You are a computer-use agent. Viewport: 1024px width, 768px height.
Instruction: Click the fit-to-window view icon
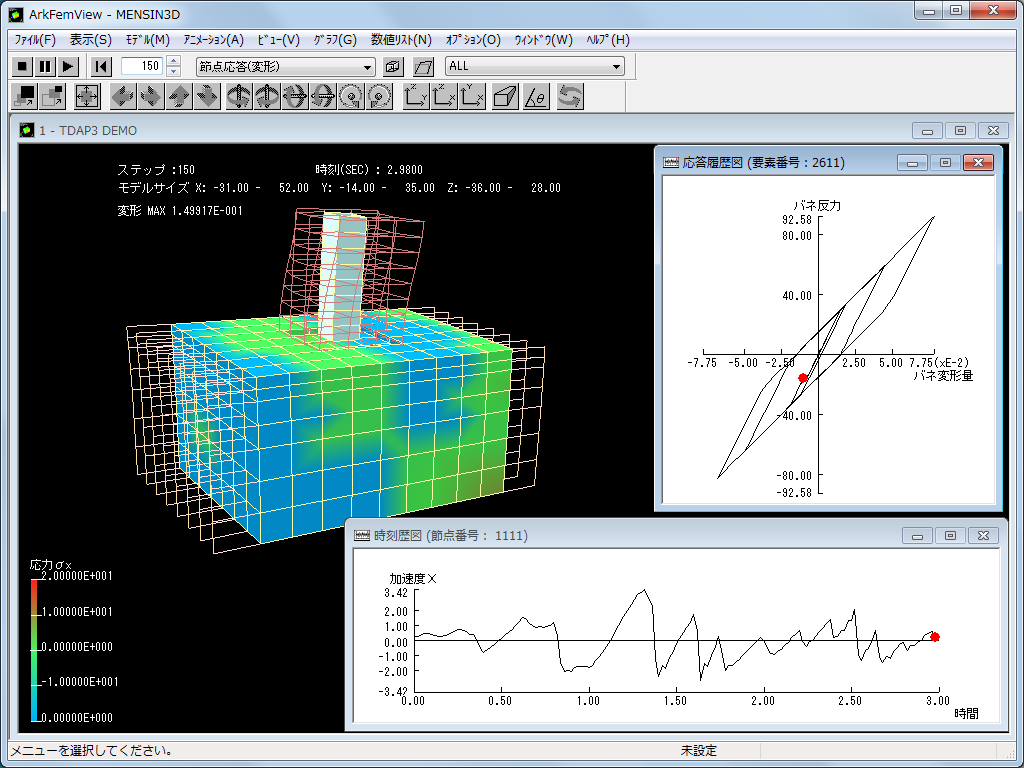point(87,96)
